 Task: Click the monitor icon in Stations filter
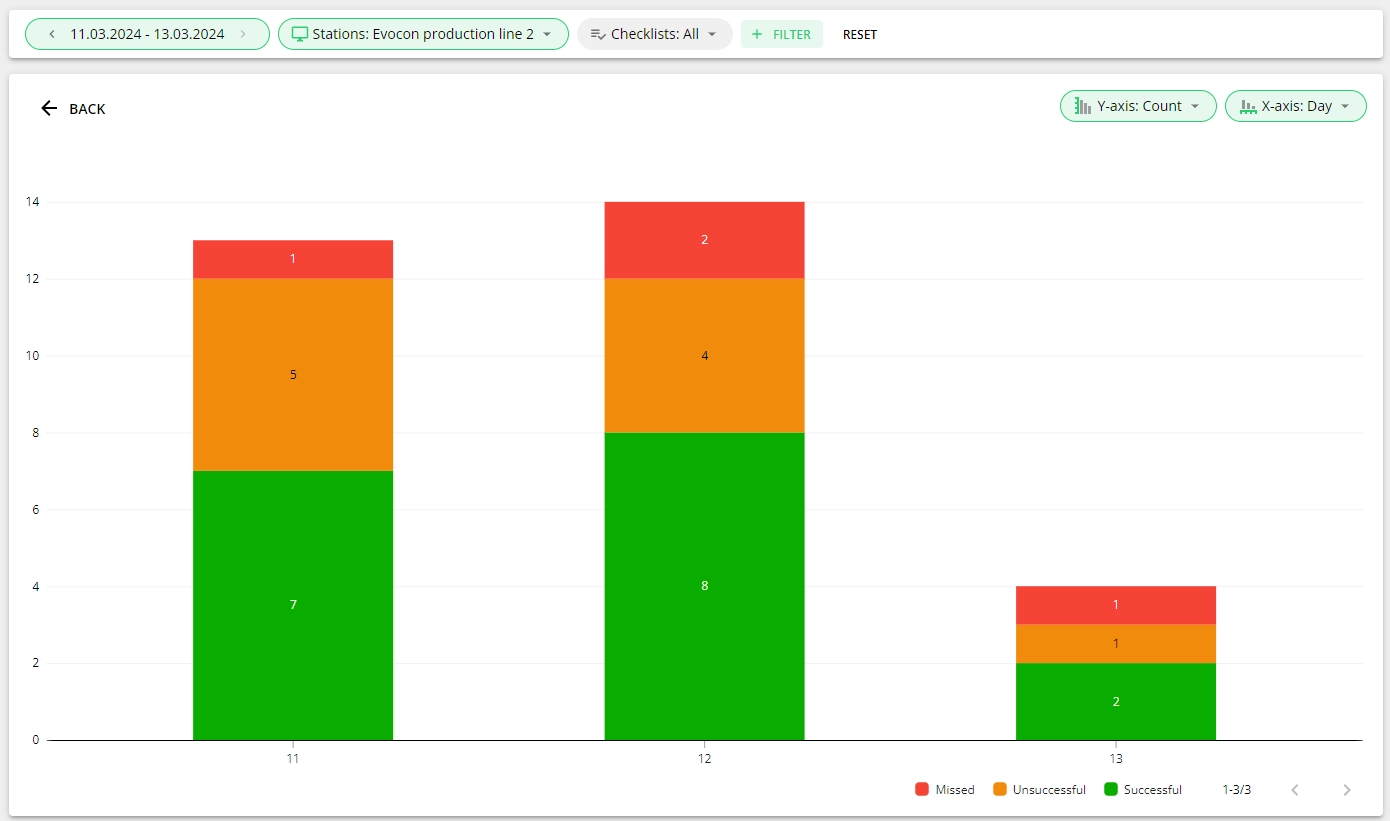click(x=299, y=34)
